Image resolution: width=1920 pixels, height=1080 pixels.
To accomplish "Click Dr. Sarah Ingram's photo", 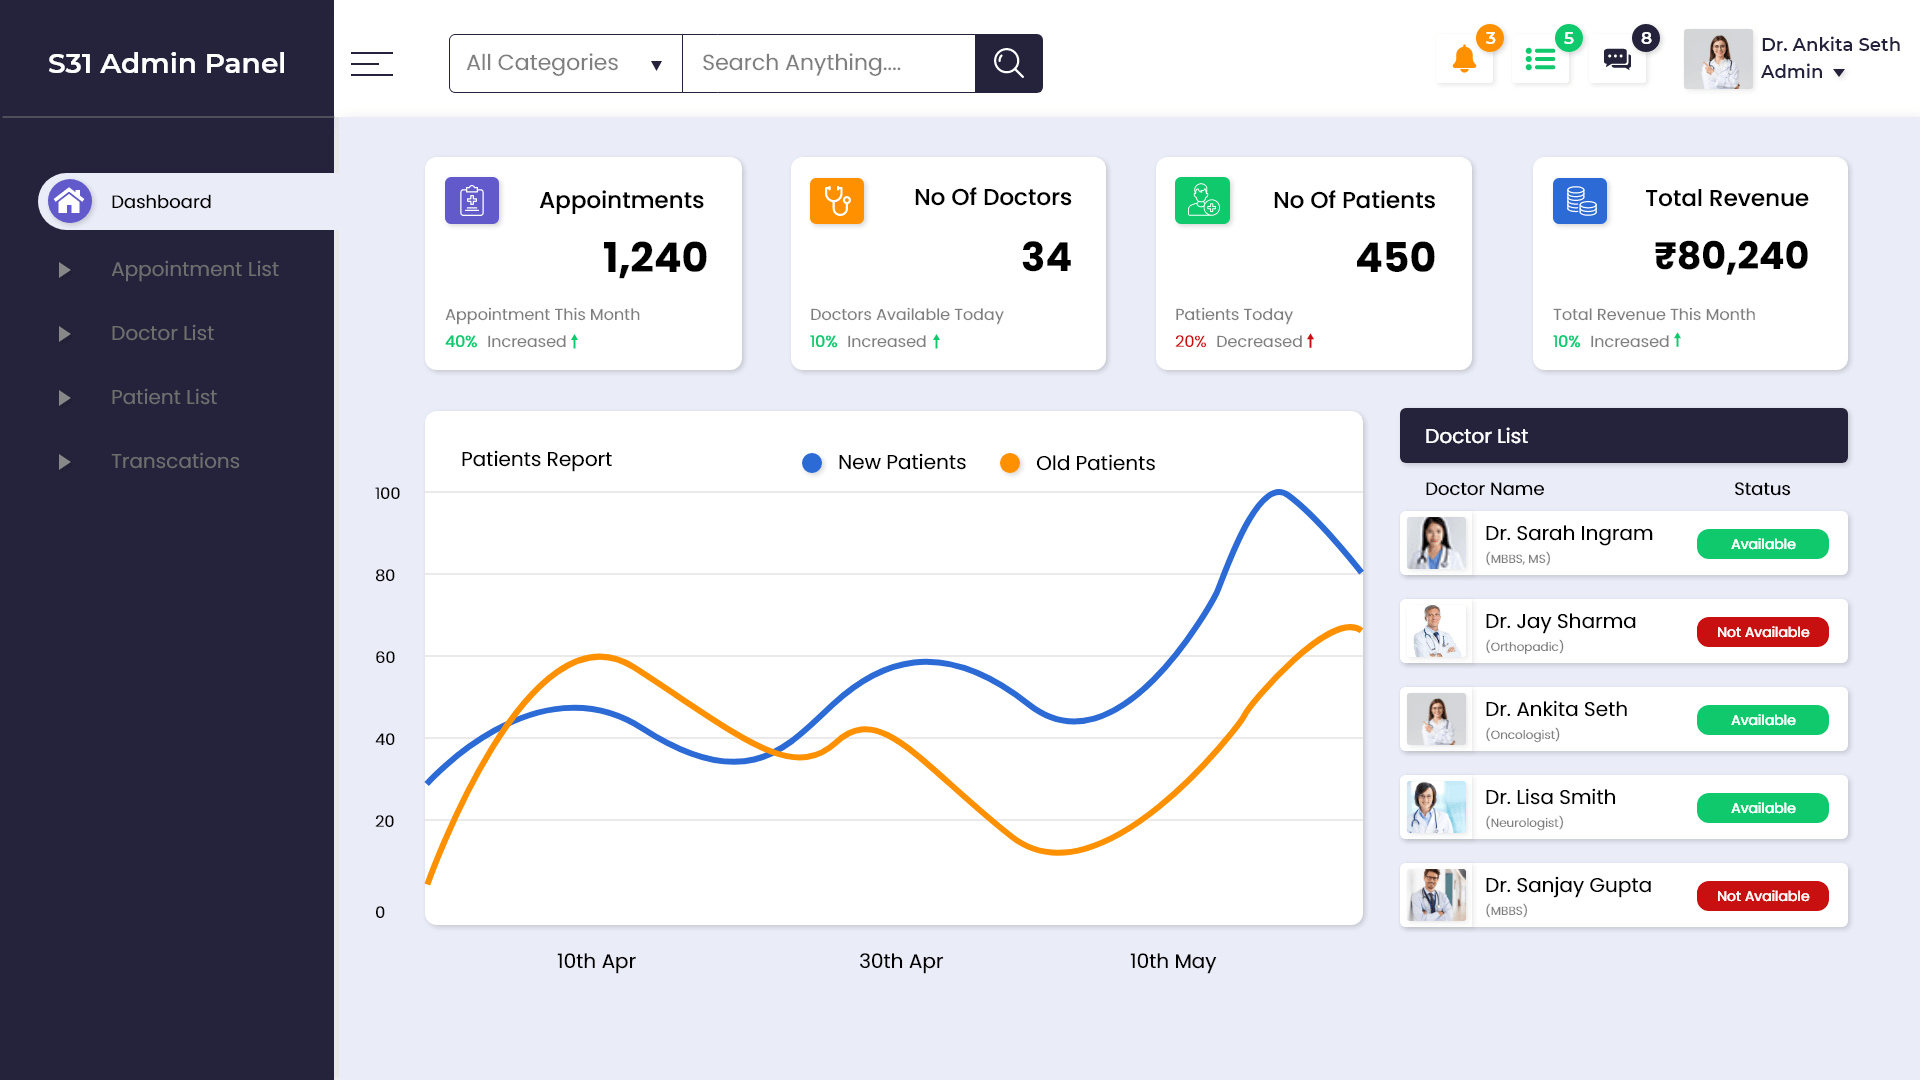I will tap(1437, 543).
